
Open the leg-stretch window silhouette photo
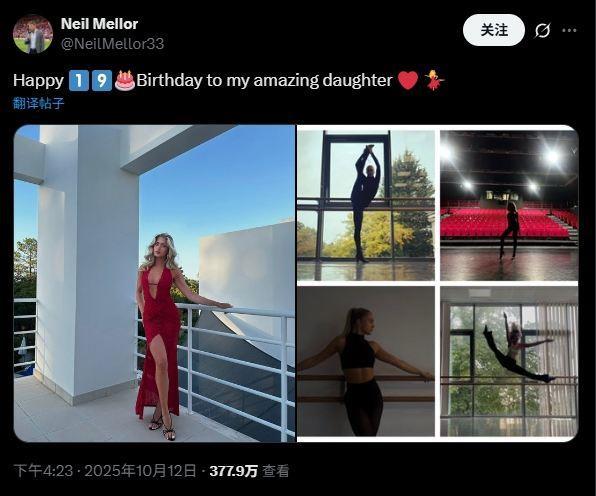366,205
